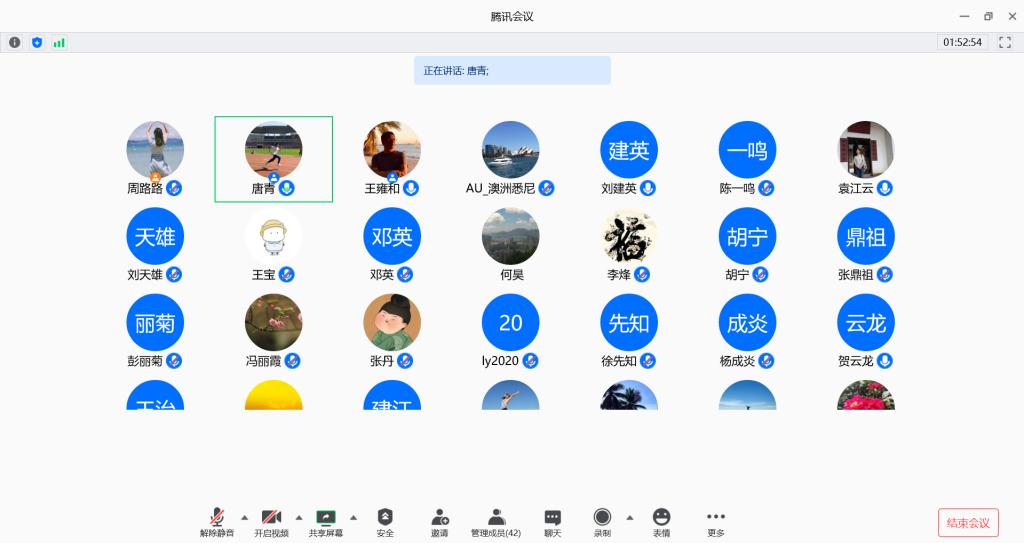
Task: Expand video options arrow beside 开启视频
Action: pyautogui.click(x=299, y=517)
